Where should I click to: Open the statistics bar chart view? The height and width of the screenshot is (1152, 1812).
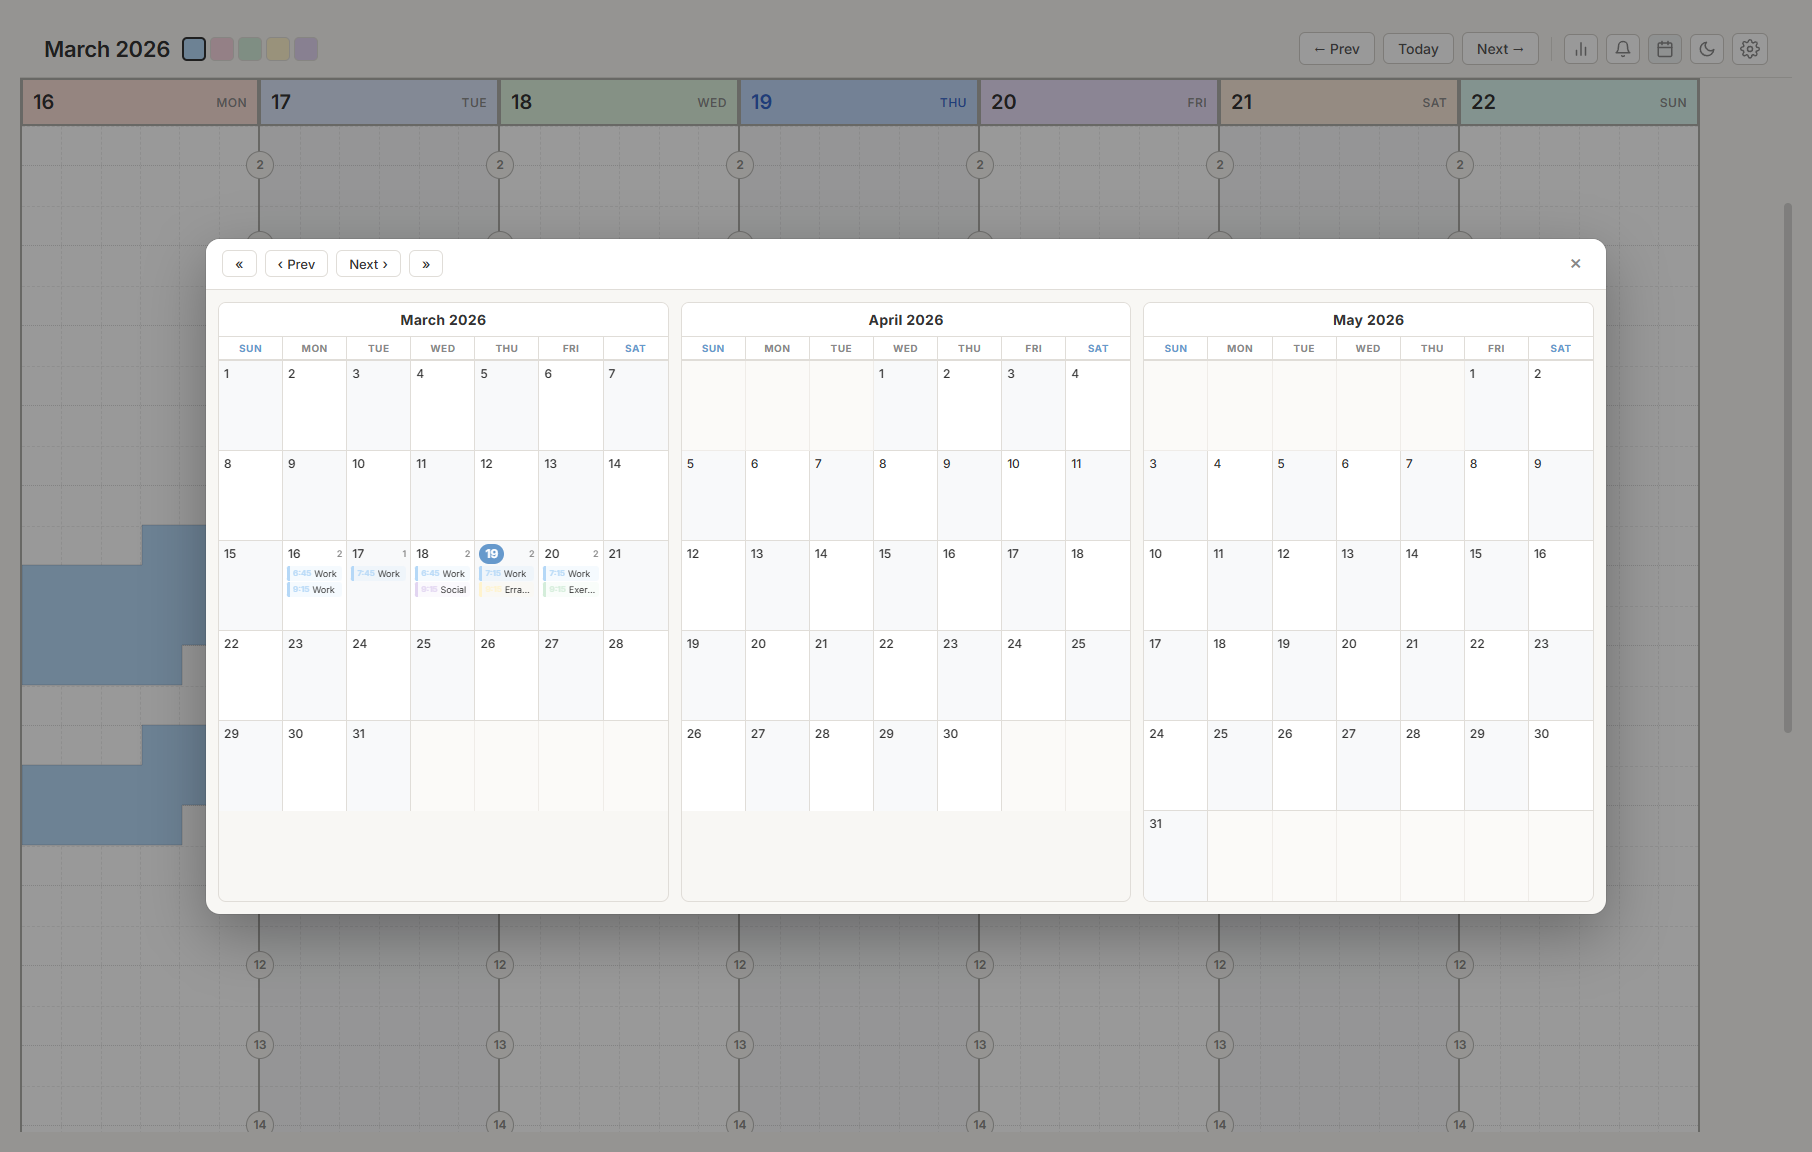(x=1580, y=48)
